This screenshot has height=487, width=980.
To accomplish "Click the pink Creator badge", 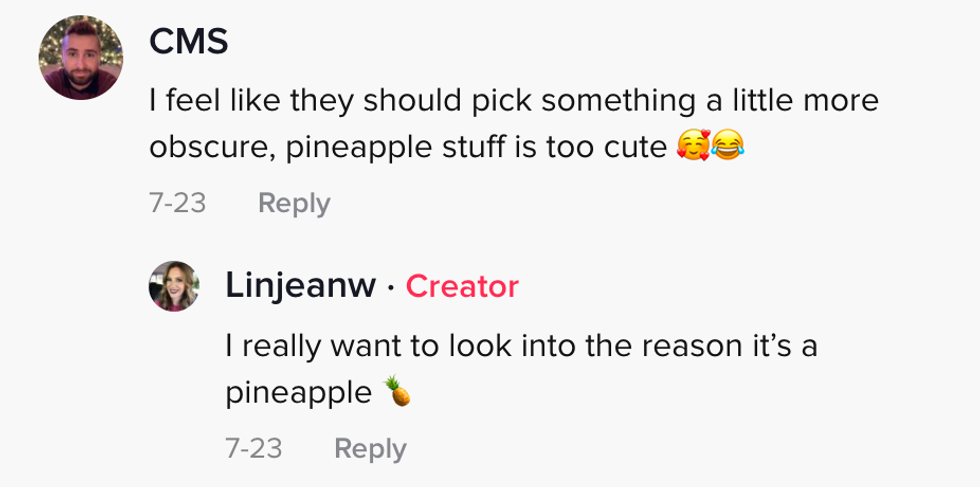I will tap(462, 286).
